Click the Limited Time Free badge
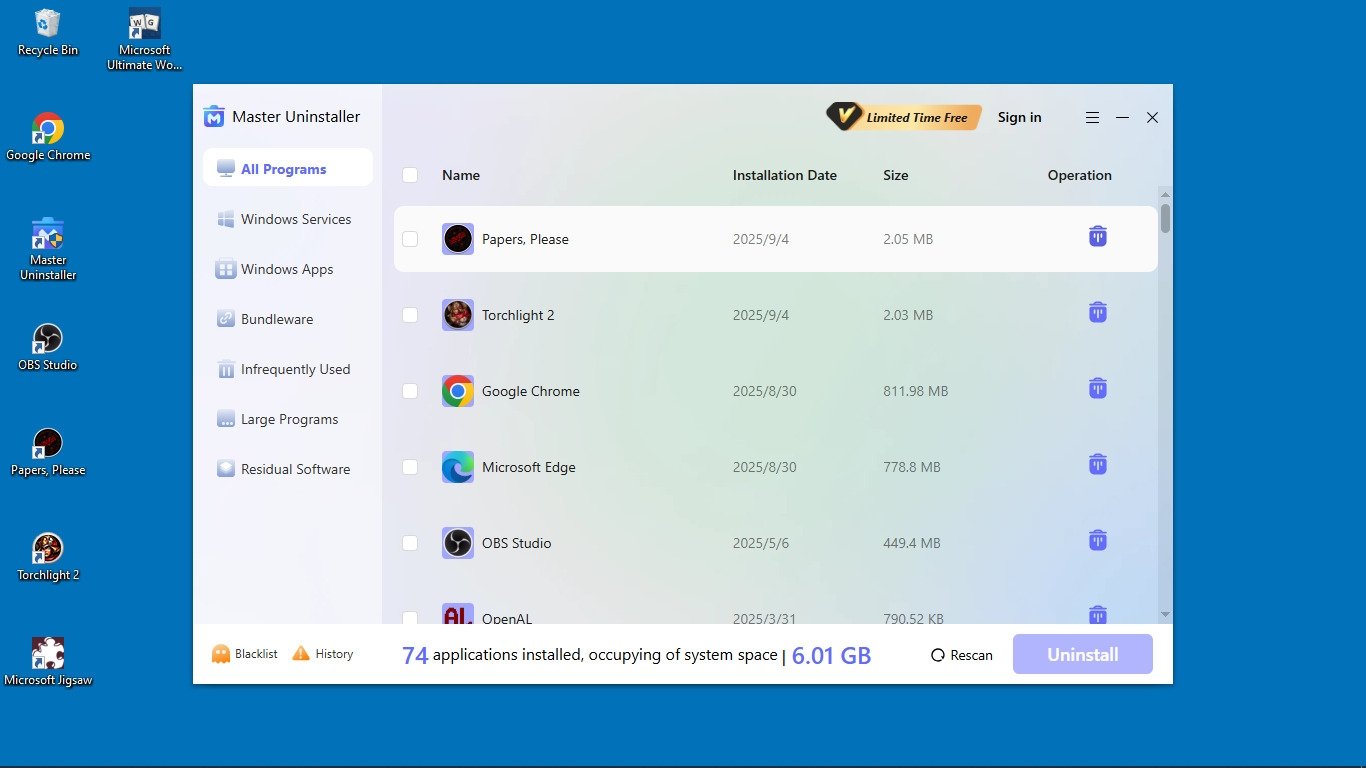This screenshot has height=768, width=1366. 904,118
